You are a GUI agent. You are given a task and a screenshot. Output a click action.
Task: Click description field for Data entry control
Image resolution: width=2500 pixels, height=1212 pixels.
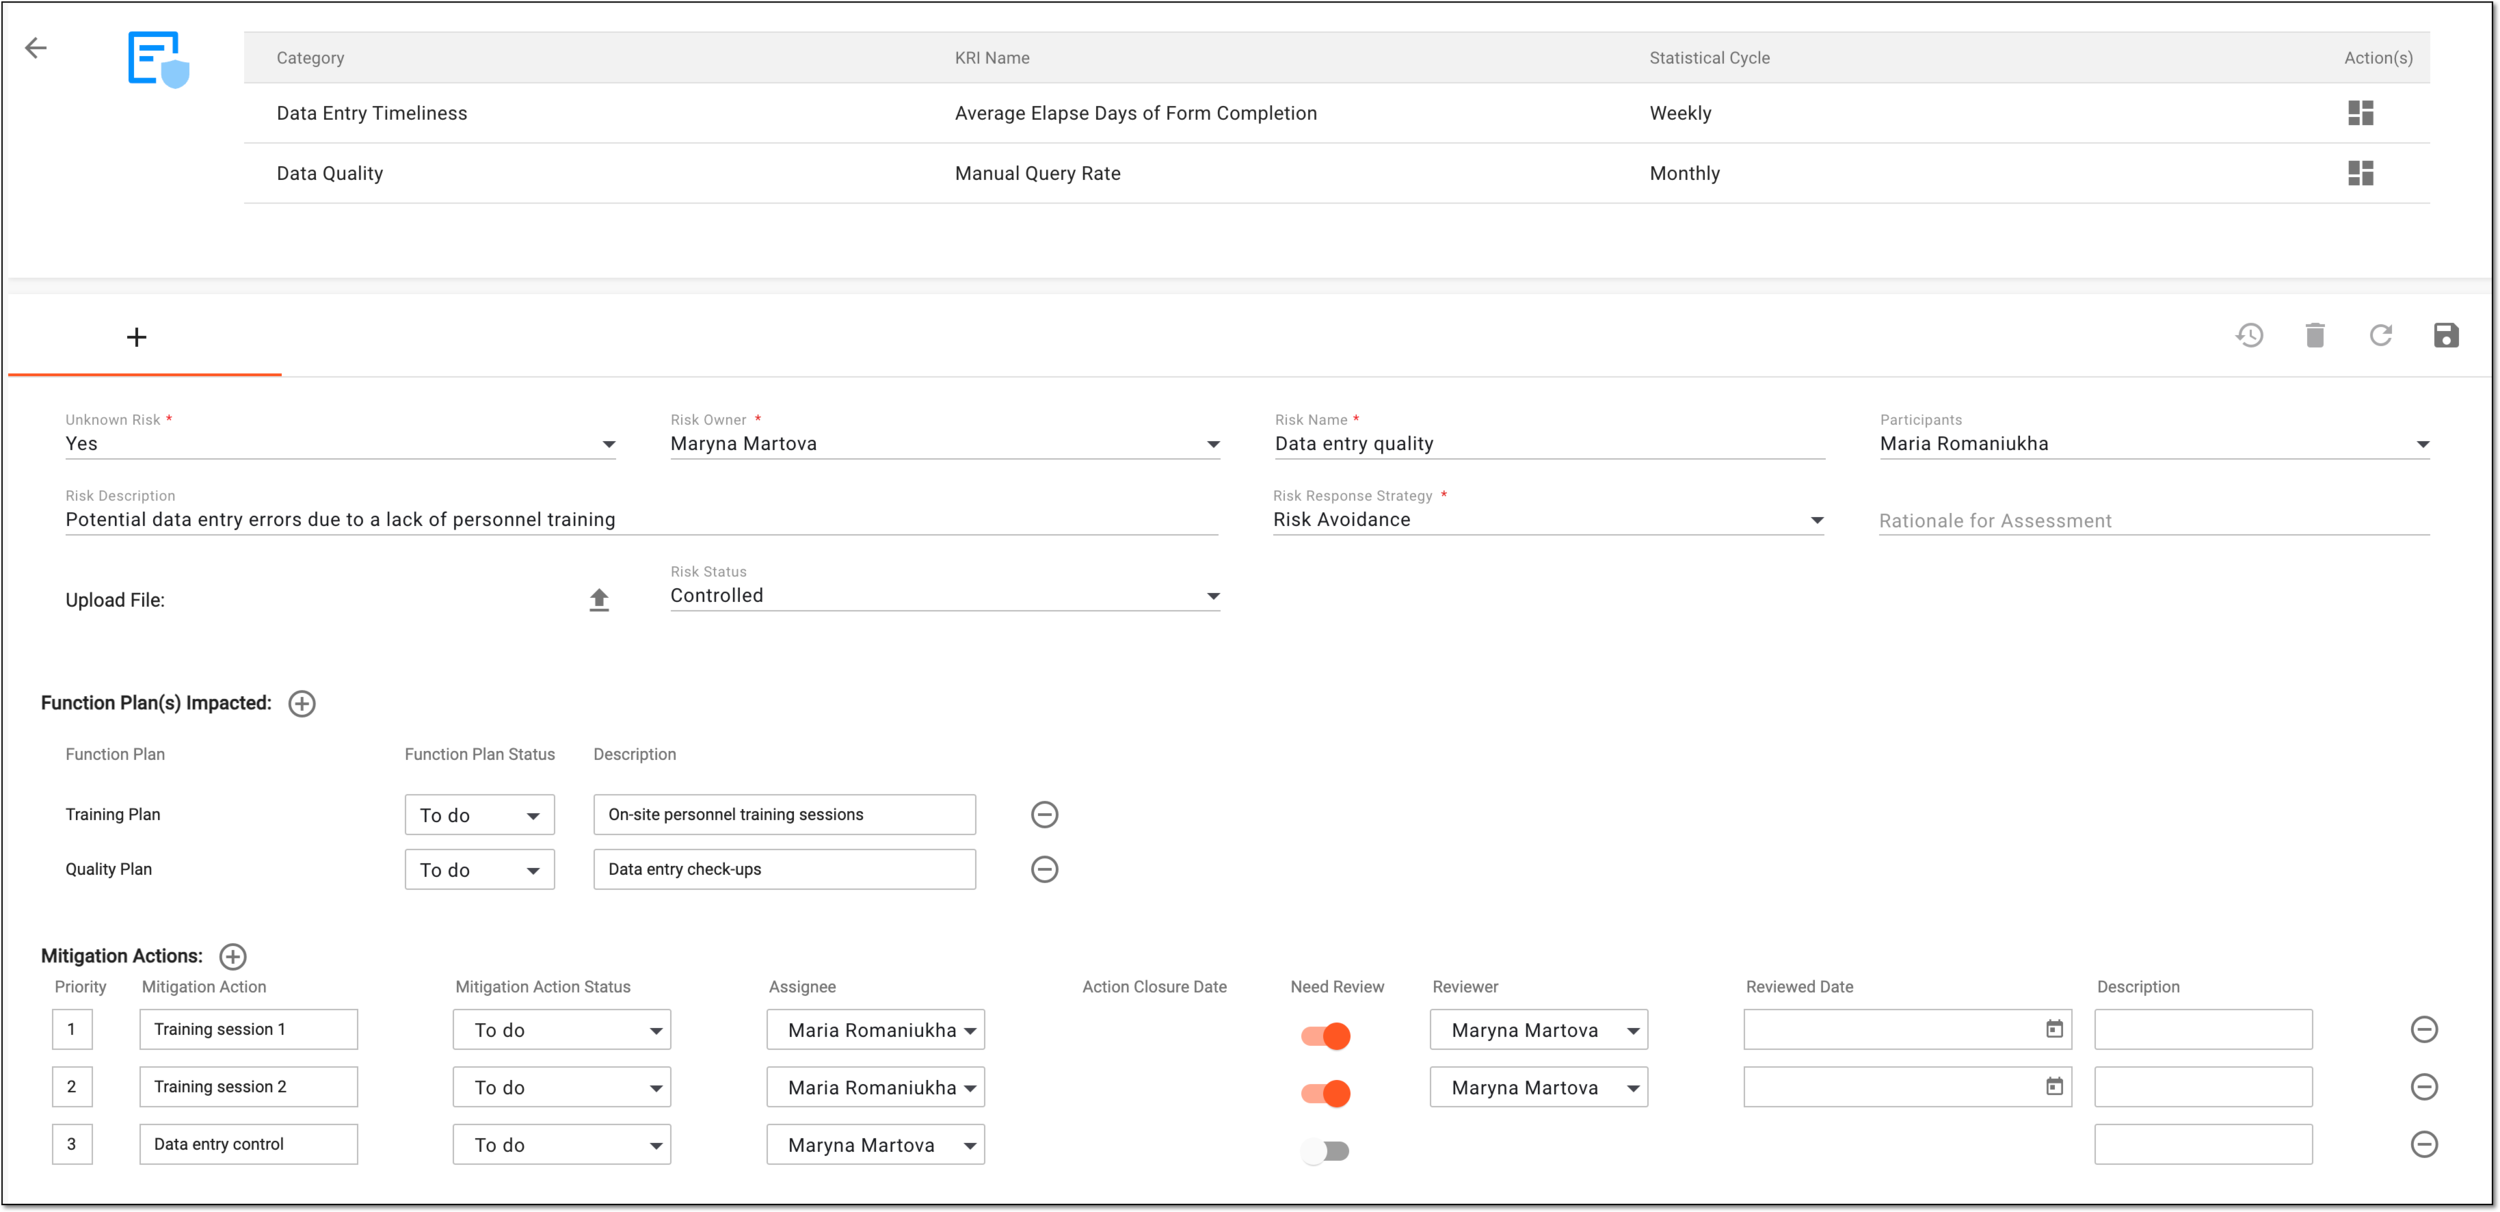(x=2204, y=1145)
